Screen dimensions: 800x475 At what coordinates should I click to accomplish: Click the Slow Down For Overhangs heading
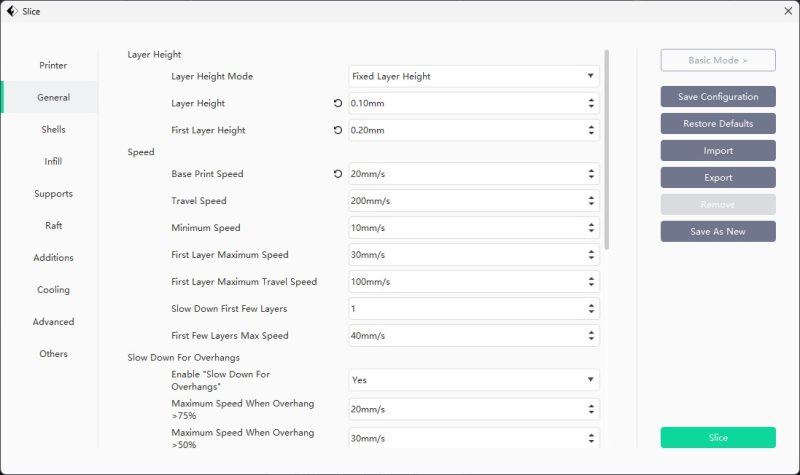coord(184,358)
